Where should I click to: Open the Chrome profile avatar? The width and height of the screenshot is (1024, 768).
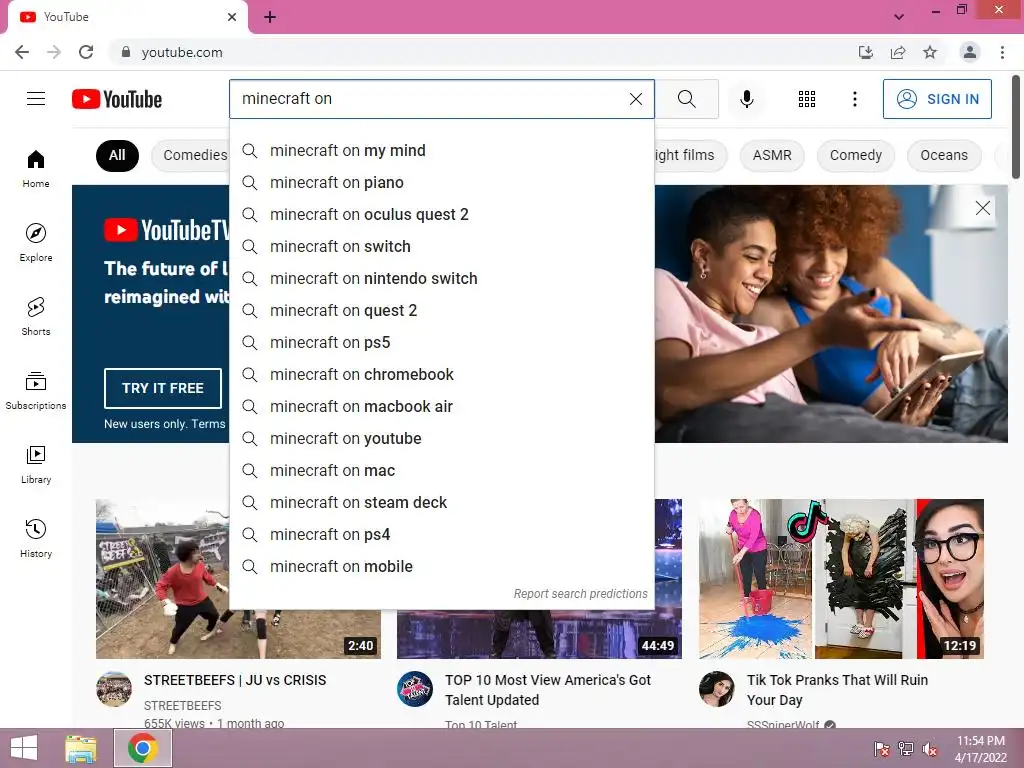(970, 52)
